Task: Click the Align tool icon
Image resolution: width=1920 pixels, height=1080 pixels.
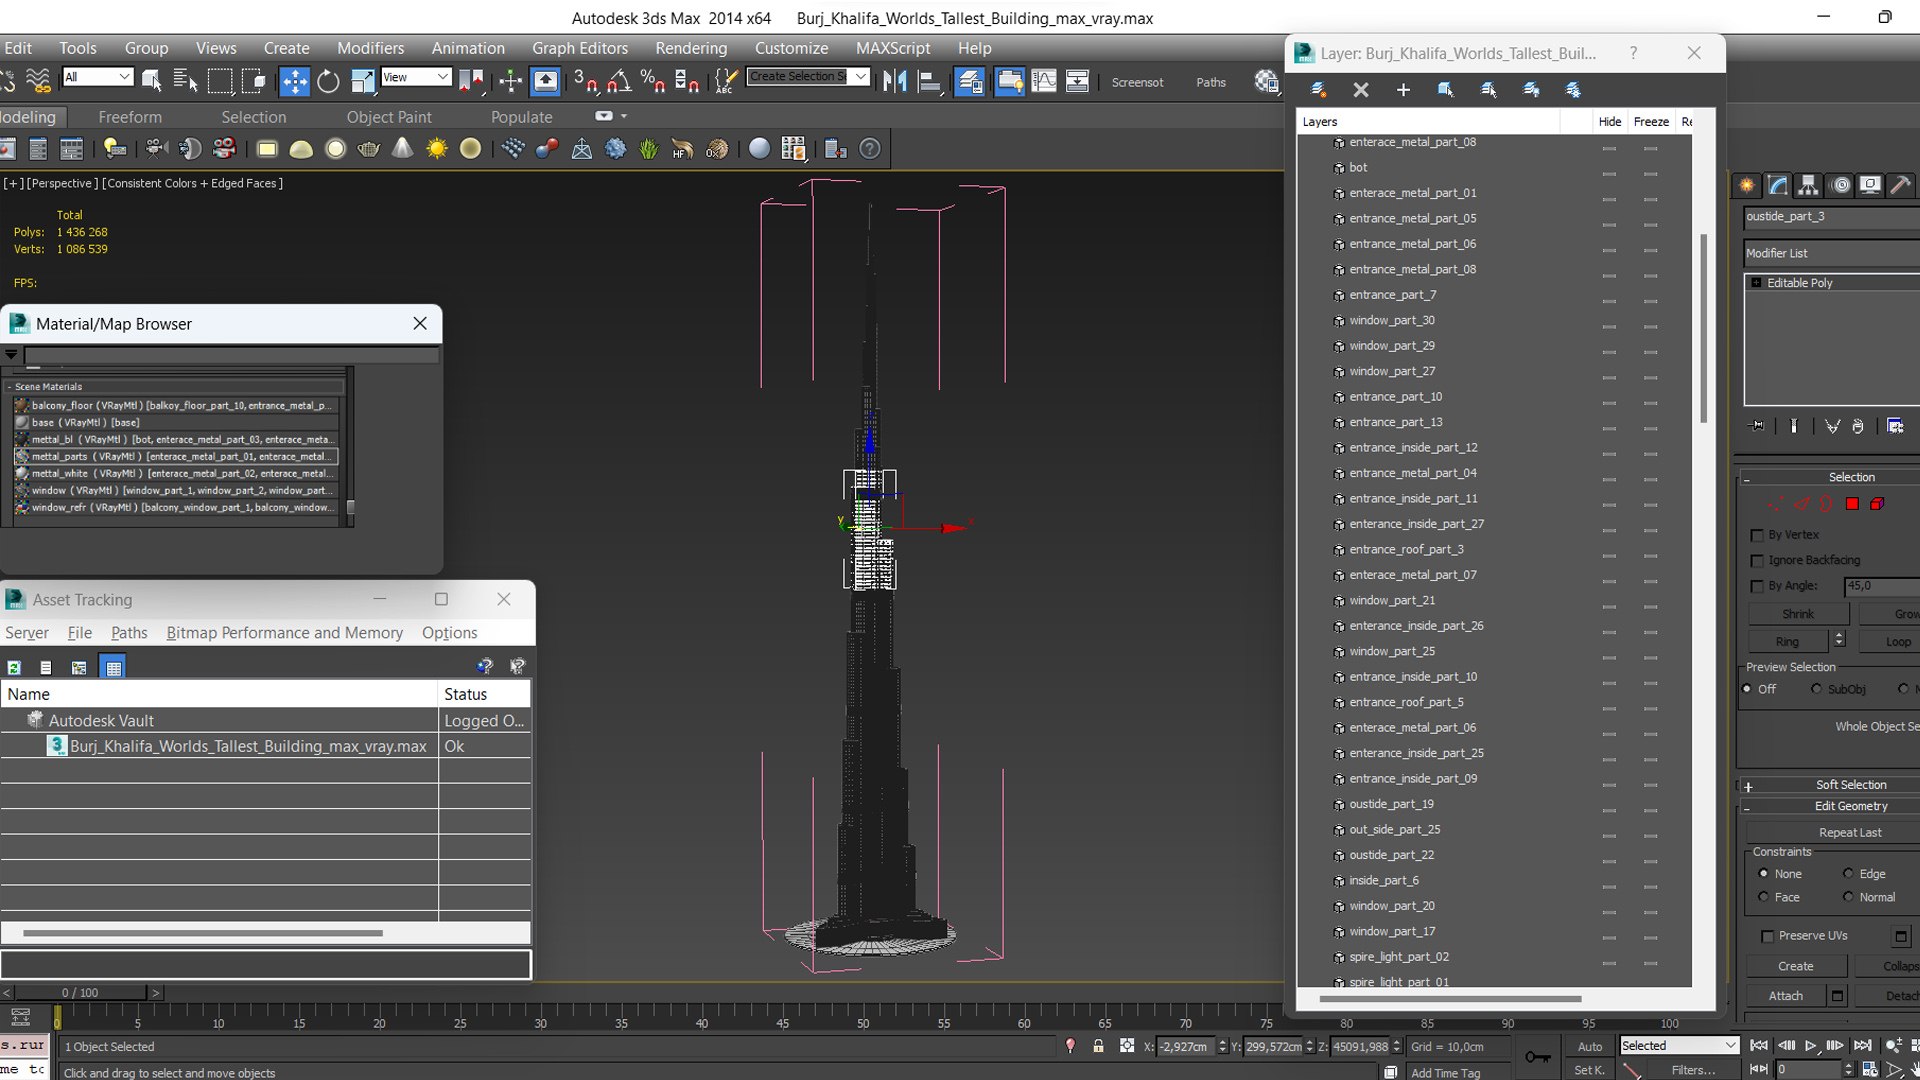Action: point(930,82)
